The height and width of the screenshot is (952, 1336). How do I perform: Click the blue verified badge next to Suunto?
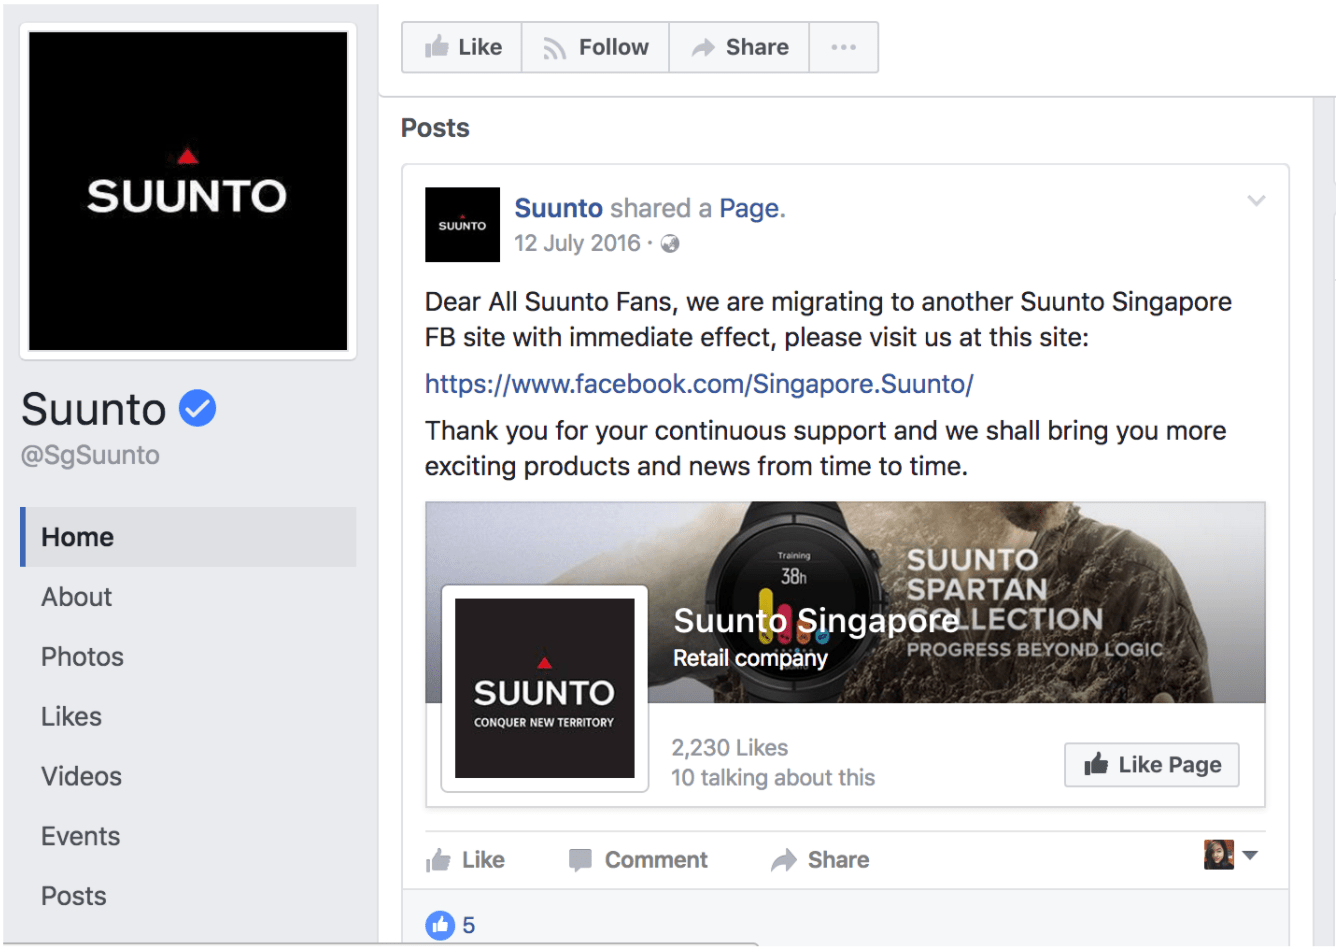point(196,407)
